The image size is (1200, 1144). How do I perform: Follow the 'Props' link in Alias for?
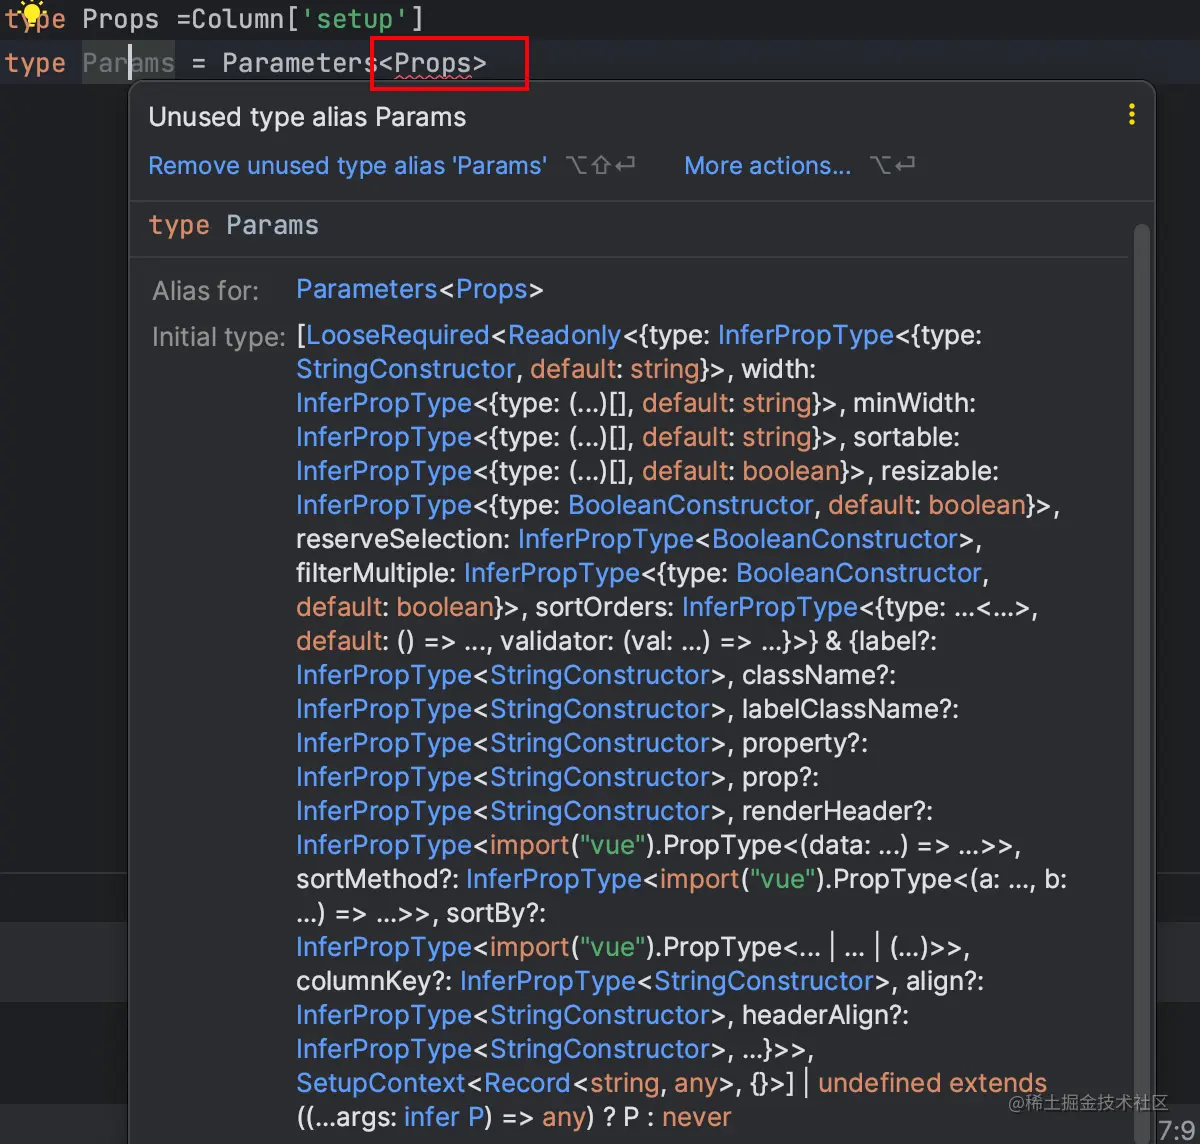[491, 290]
